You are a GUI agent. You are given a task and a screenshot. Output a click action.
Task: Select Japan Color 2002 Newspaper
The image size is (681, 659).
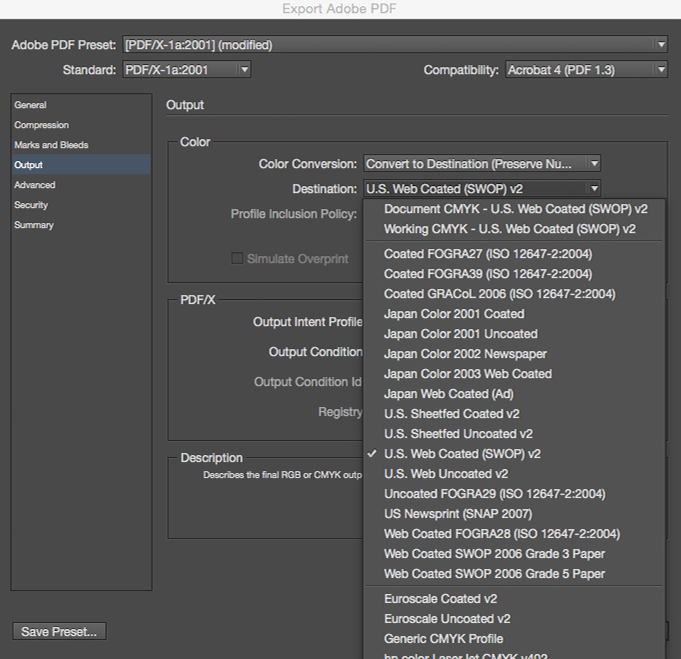514,354
